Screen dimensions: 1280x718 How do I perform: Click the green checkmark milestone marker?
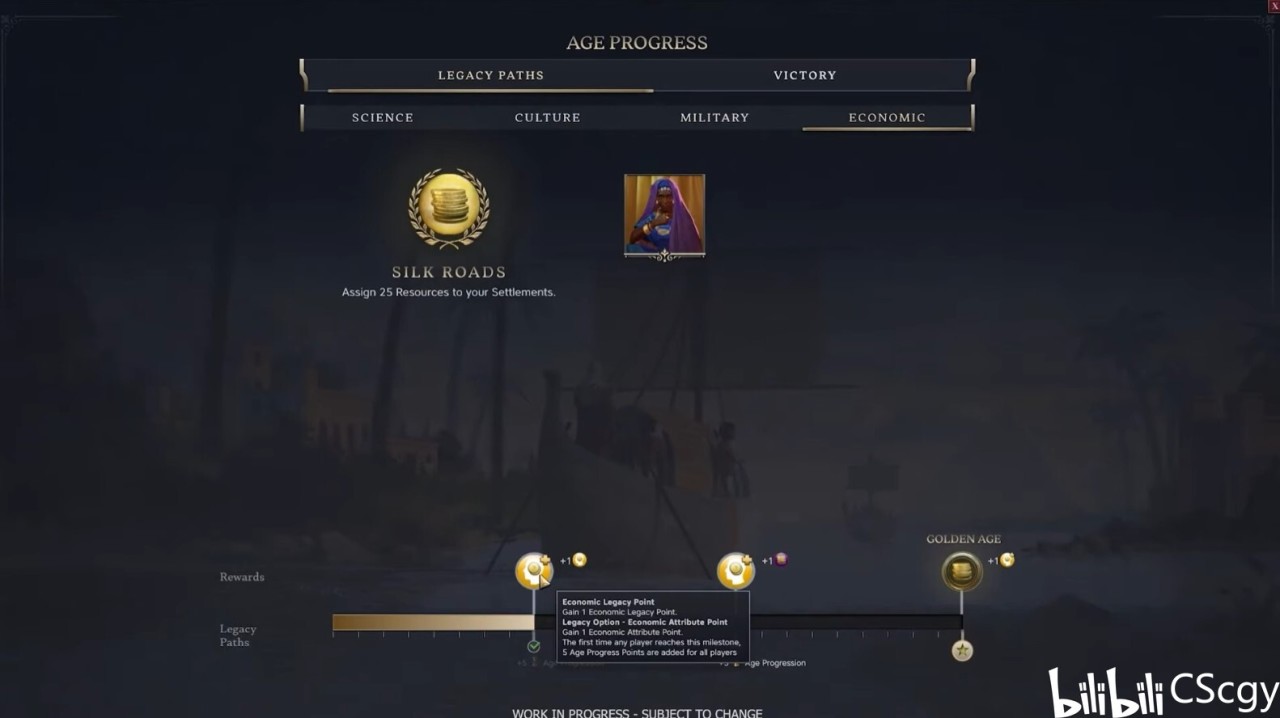pyautogui.click(x=534, y=646)
